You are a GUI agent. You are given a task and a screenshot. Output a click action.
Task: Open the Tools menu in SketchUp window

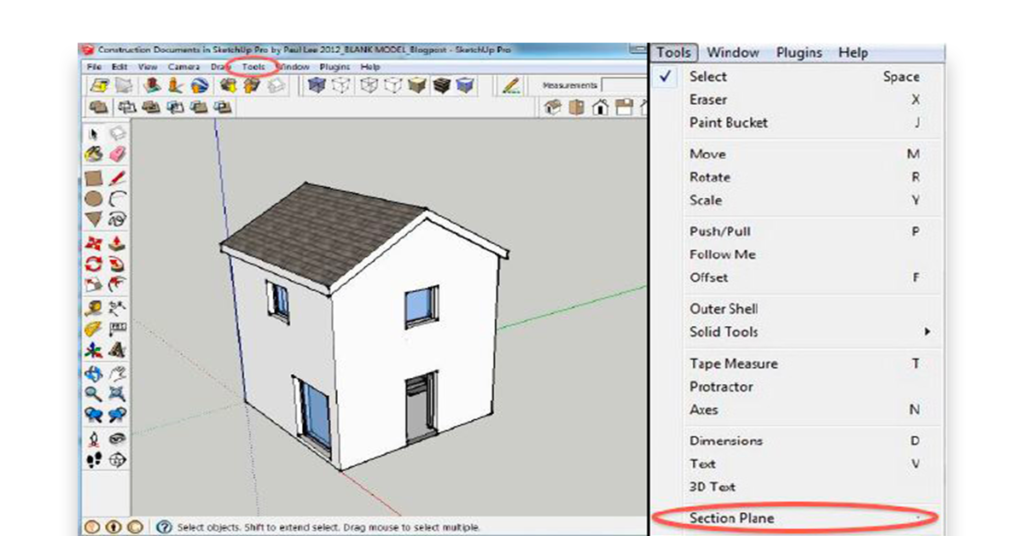(253, 67)
